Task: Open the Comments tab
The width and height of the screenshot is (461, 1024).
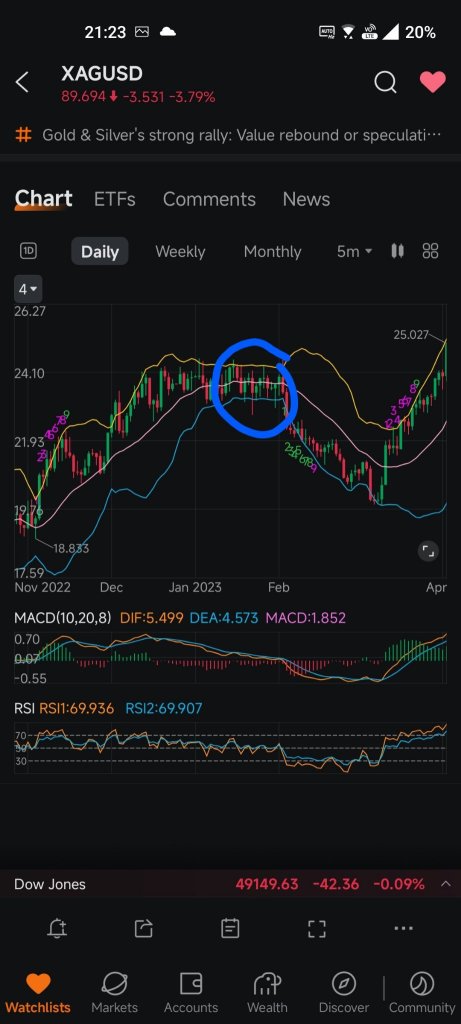Action: 209,199
